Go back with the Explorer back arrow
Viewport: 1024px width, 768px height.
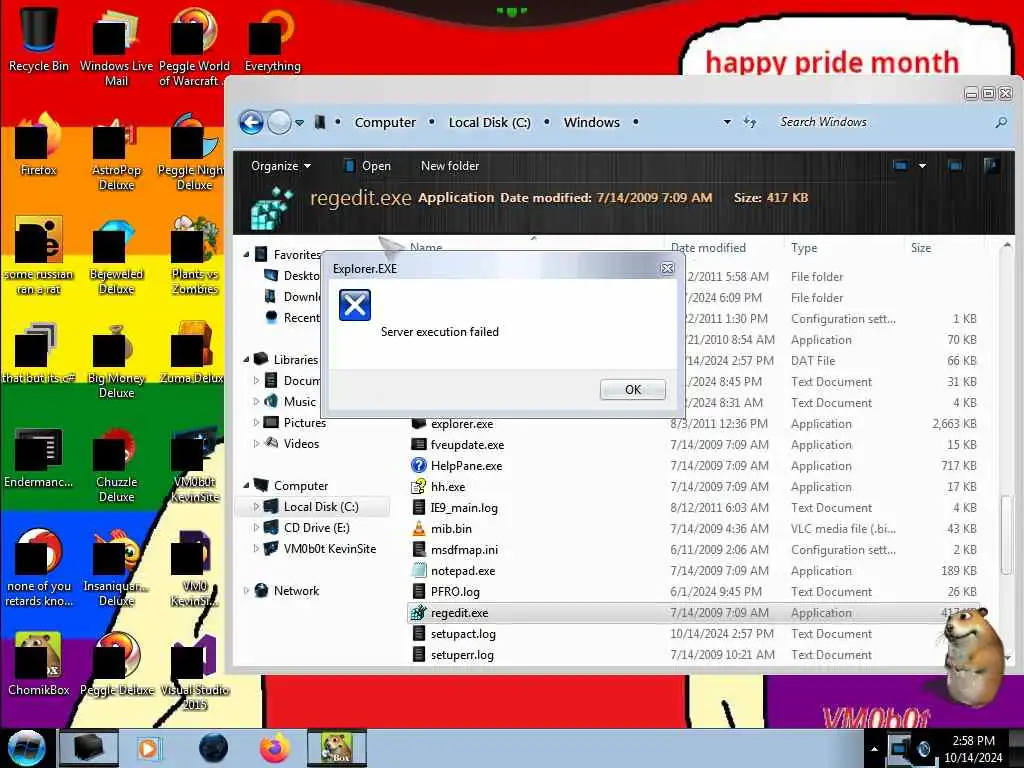(x=251, y=122)
